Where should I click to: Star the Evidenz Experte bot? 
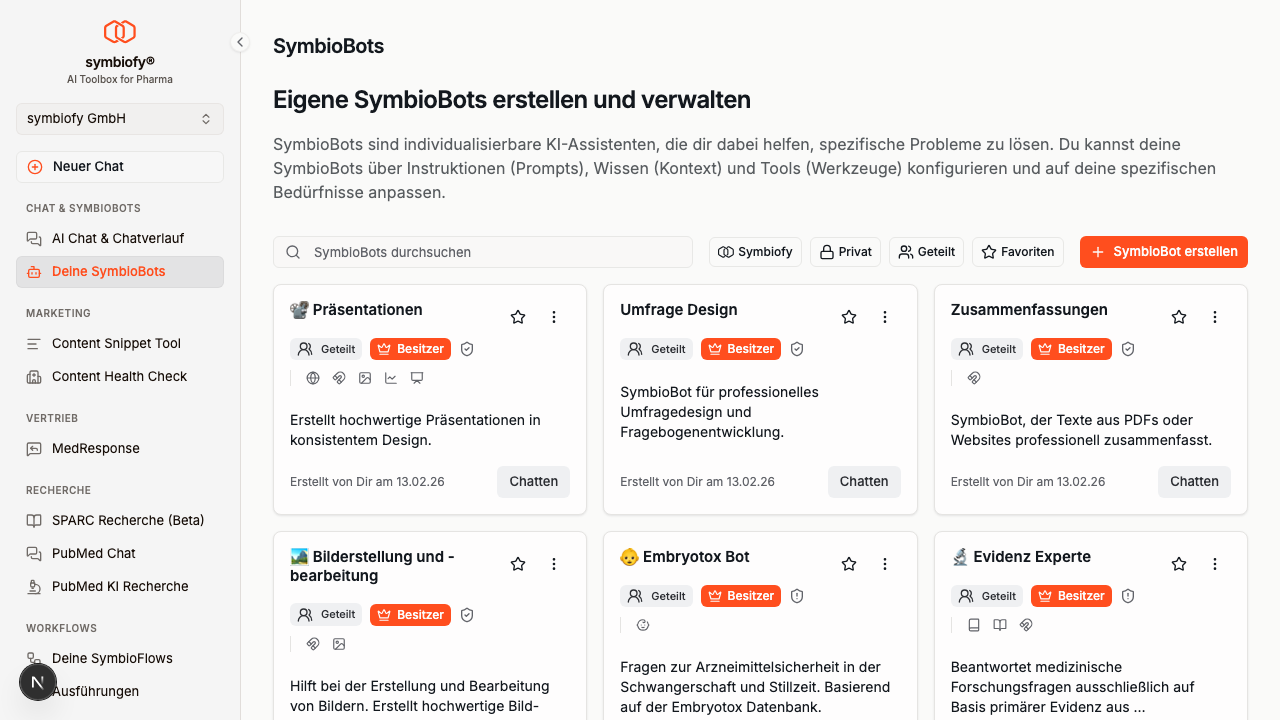(x=1178, y=563)
